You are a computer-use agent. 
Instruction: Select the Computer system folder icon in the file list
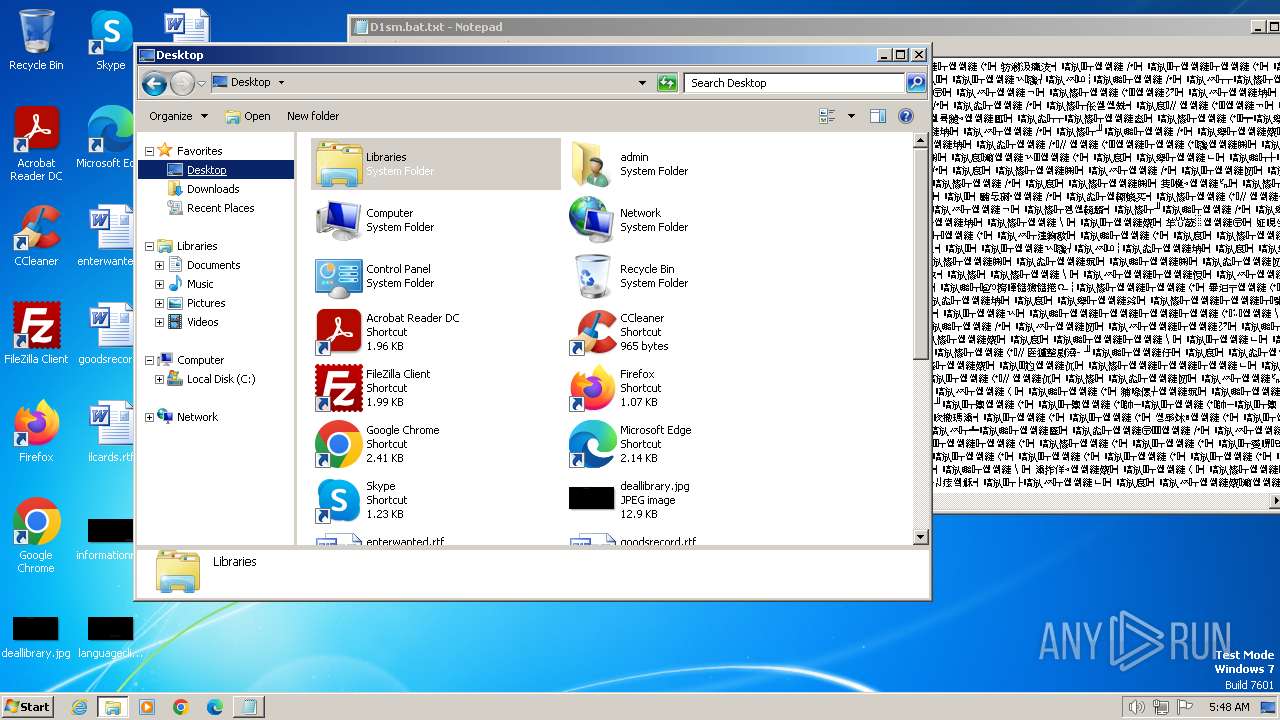tap(339, 220)
